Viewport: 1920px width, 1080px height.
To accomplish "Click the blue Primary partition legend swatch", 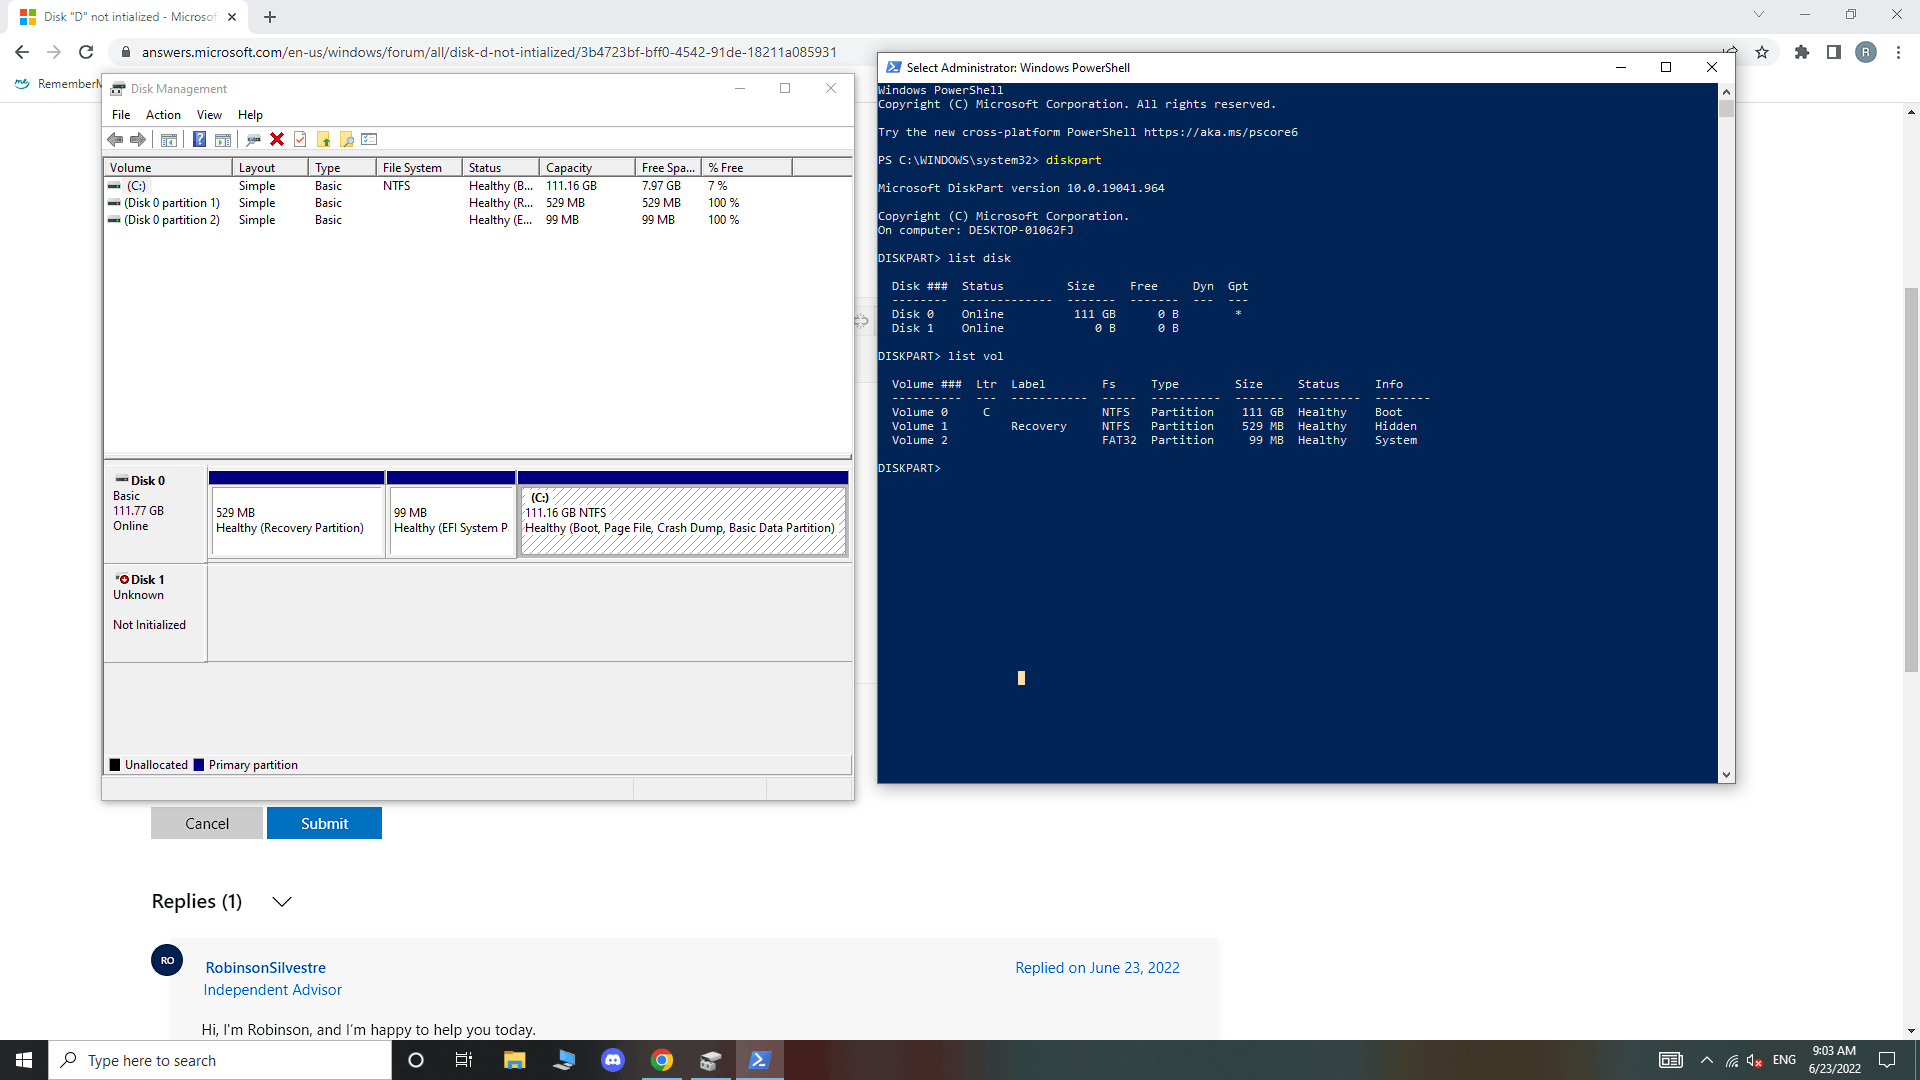I will pos(199,765).
